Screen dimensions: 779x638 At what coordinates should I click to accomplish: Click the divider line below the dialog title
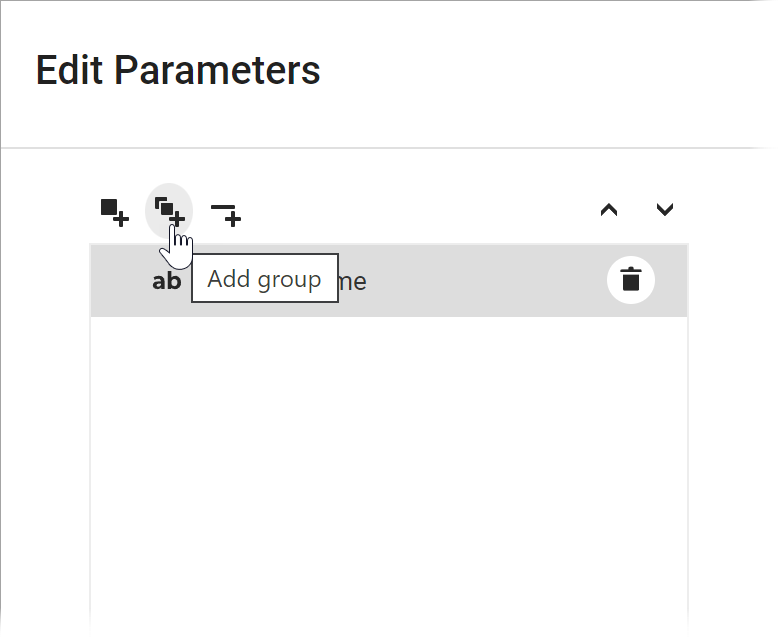click(388, 148)
